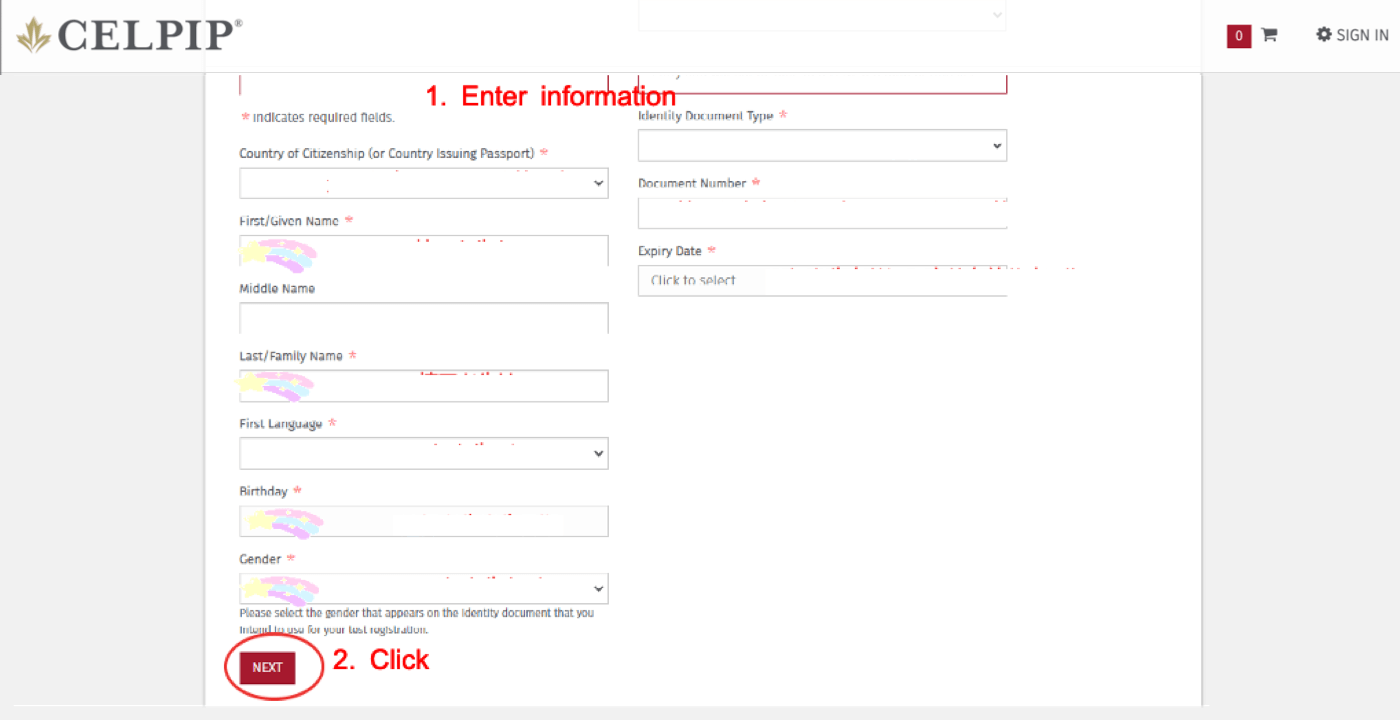Open the Gender dropdown
The width and height of the screenshot is (1400, 720).
(423, 588)
